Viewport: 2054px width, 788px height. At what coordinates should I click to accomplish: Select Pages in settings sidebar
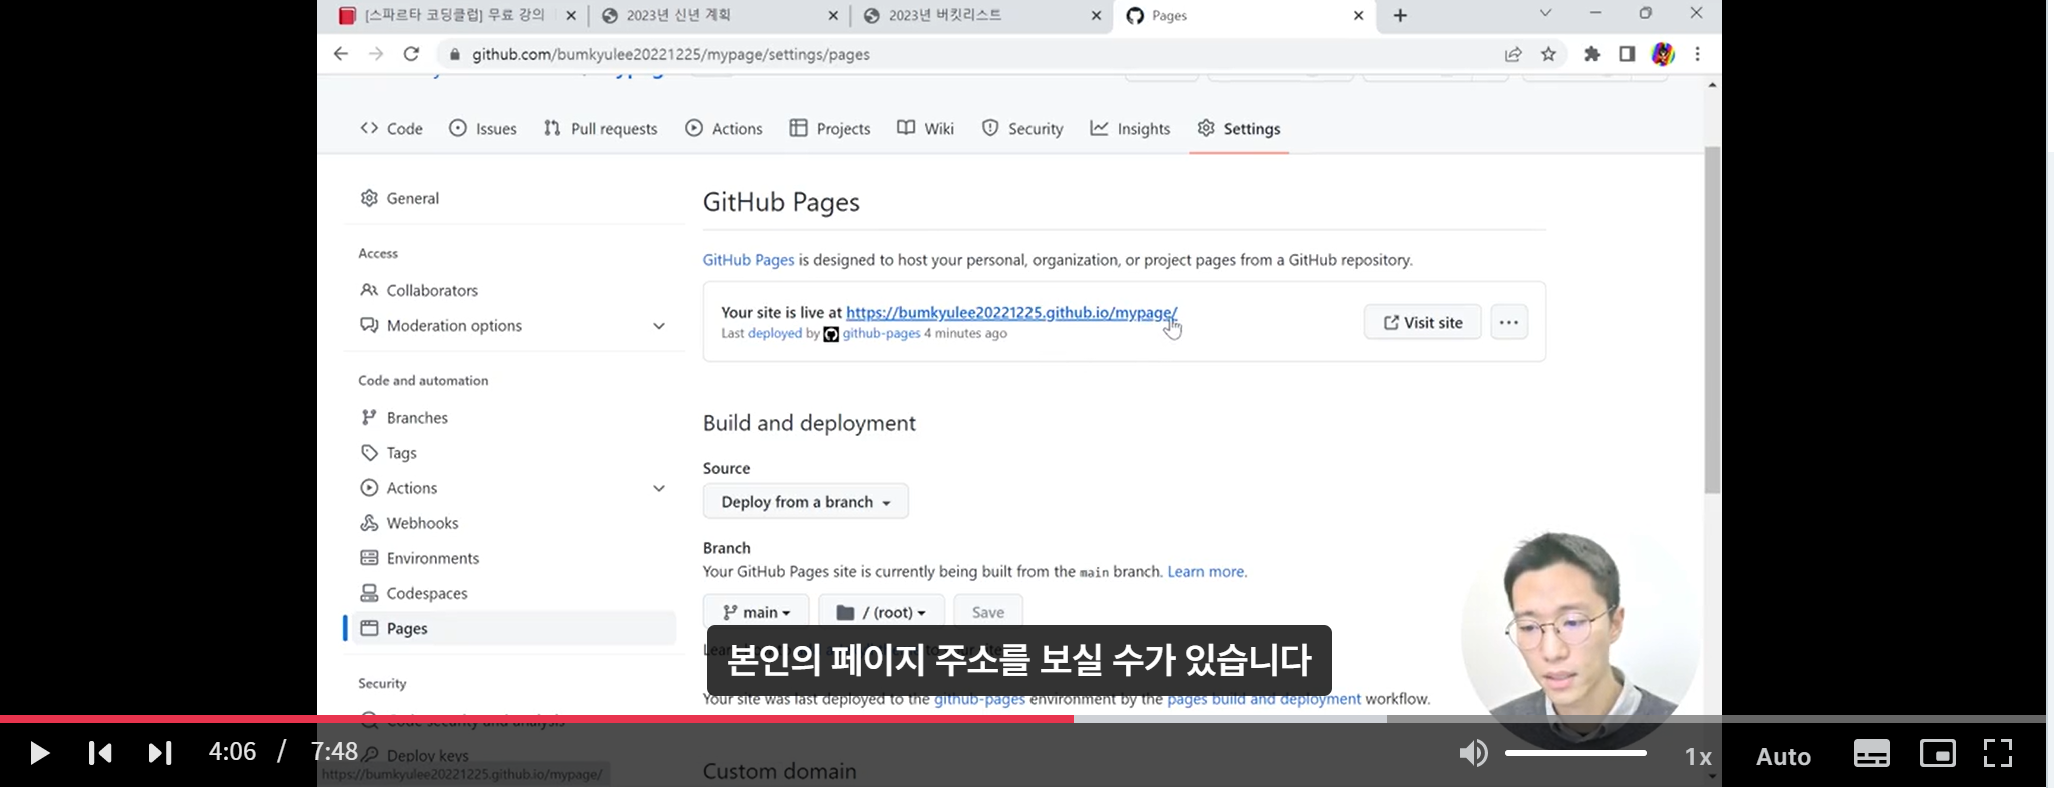pos(514,628)
